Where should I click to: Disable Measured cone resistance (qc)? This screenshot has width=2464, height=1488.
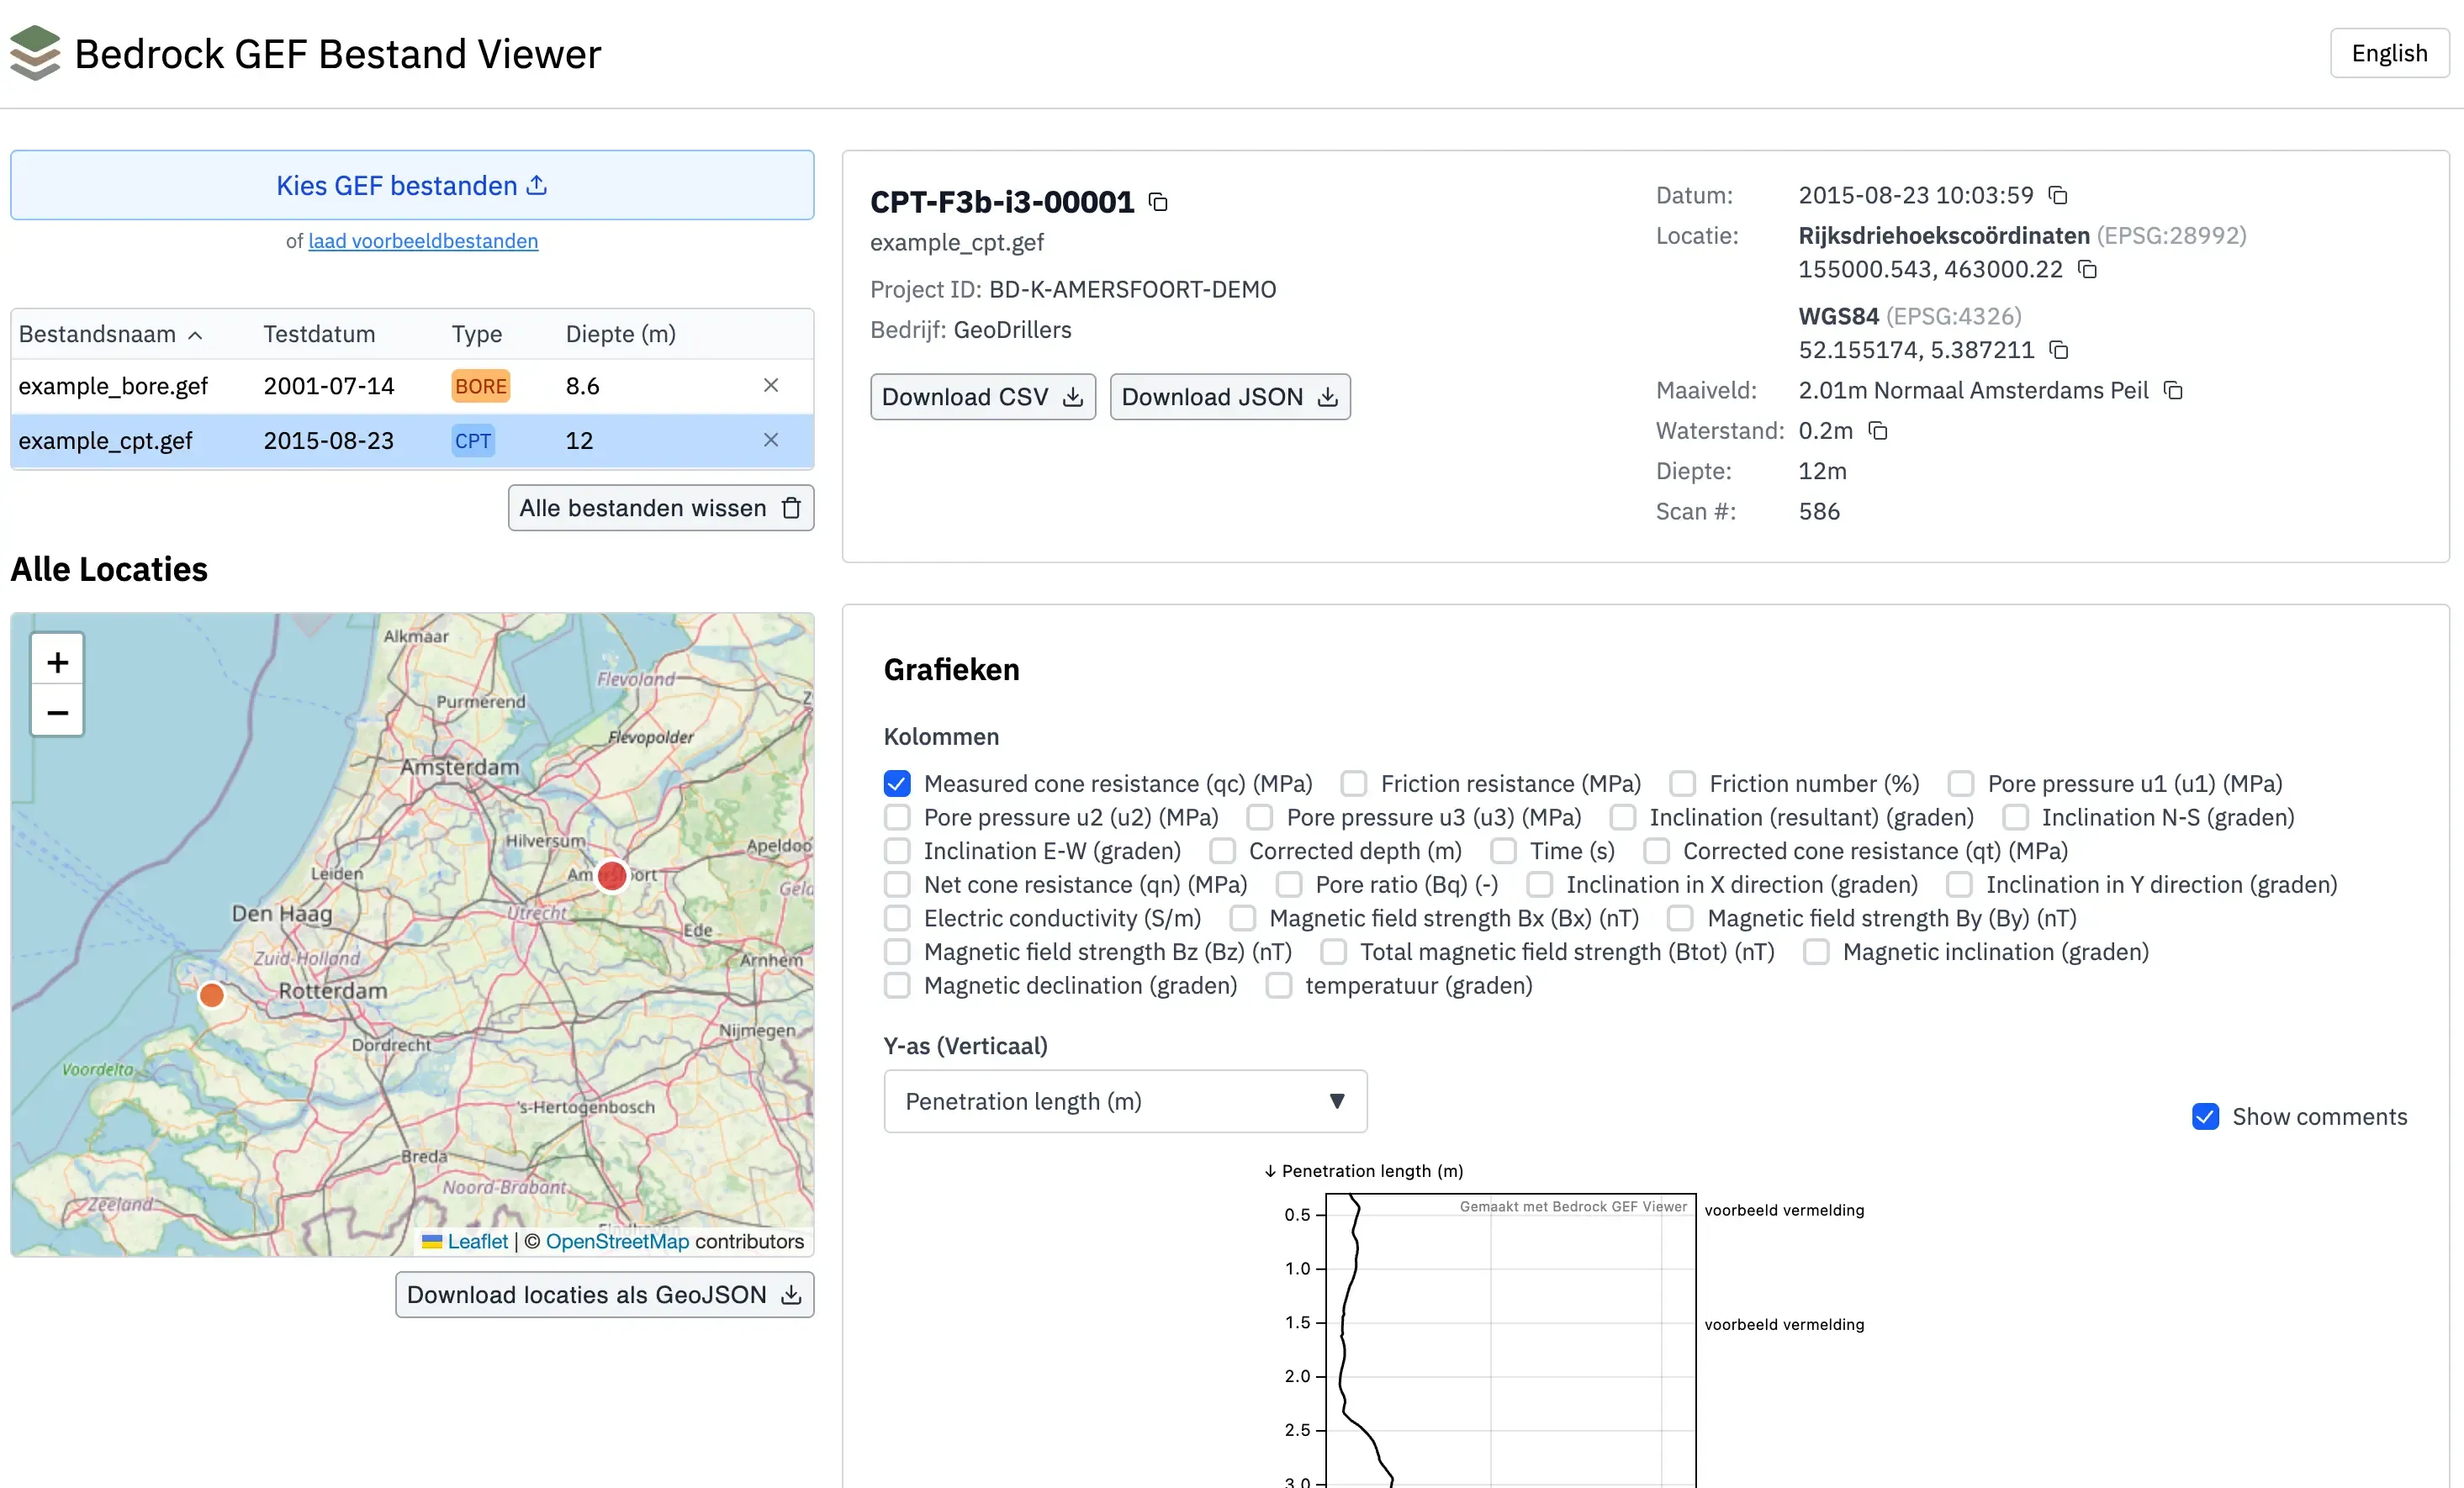[896, 783]
